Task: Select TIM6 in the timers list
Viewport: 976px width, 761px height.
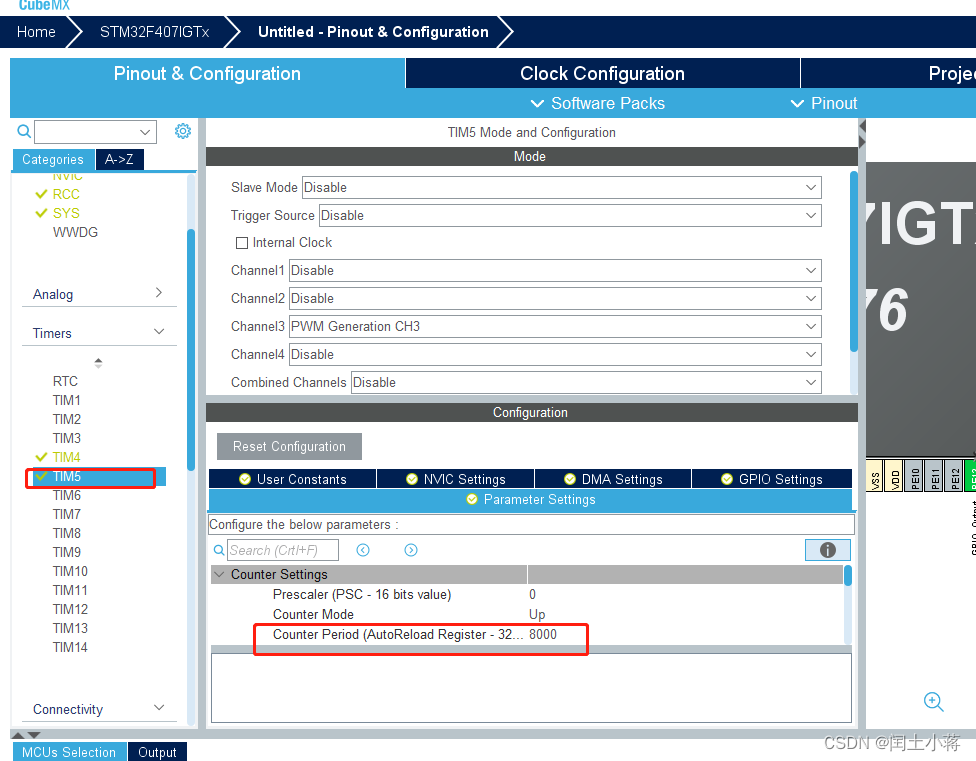Action: (67, 495)
